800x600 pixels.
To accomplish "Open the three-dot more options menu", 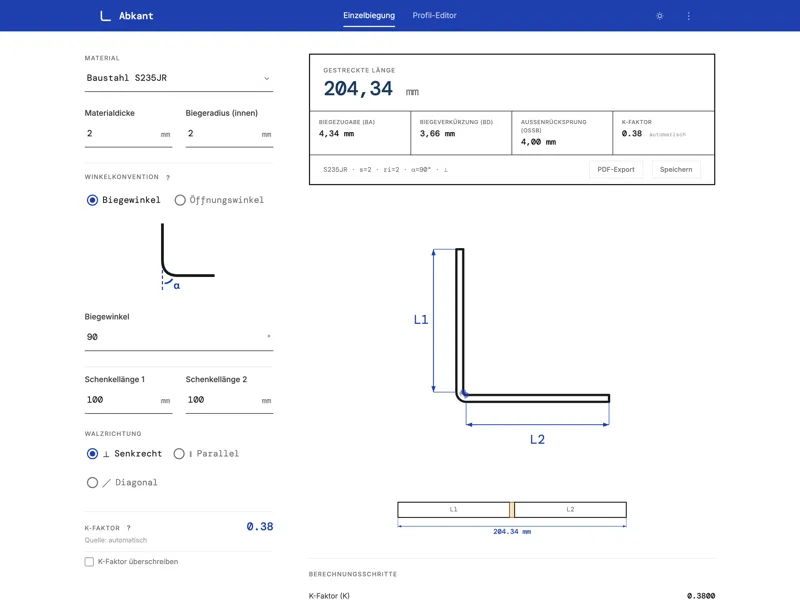I will pos(689,16).
